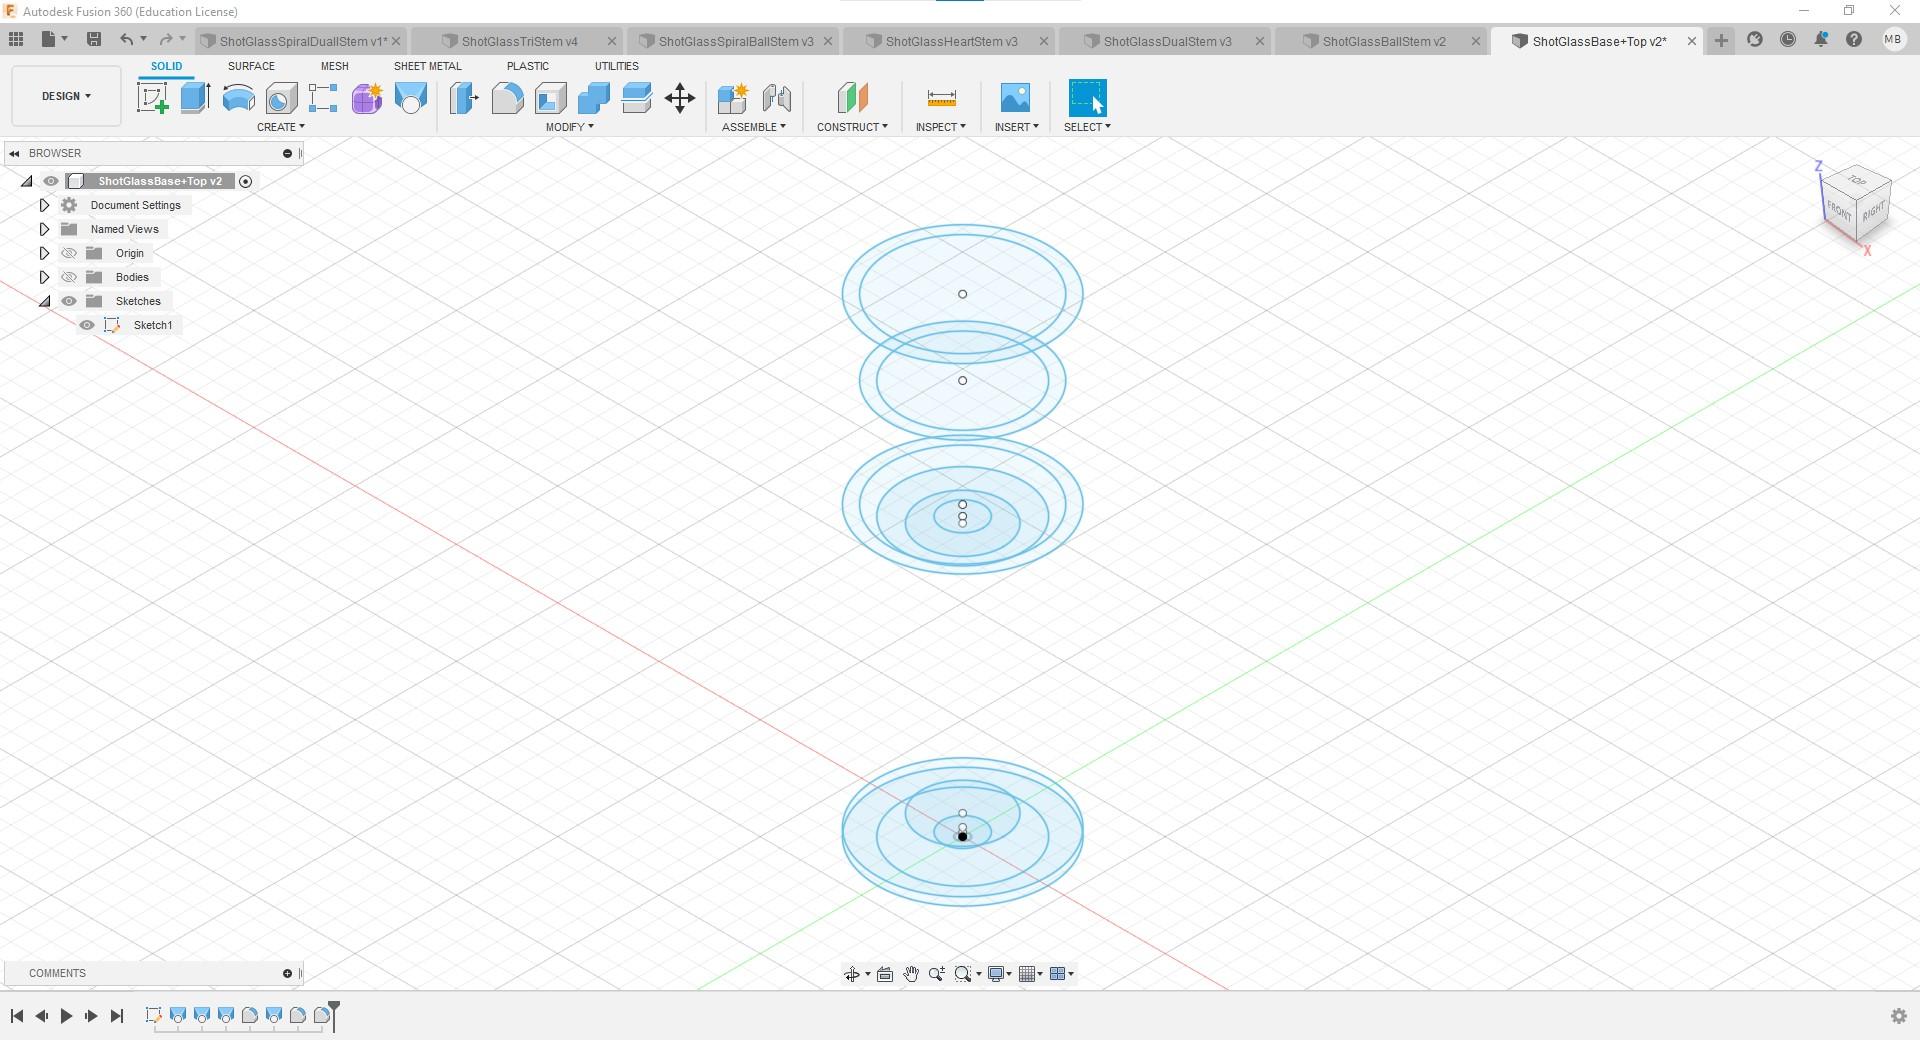The width and height of the screenshot is (1920, 1040).
Task: Open the ASSEMBLE dropdown menu
Action: (754, 127)
